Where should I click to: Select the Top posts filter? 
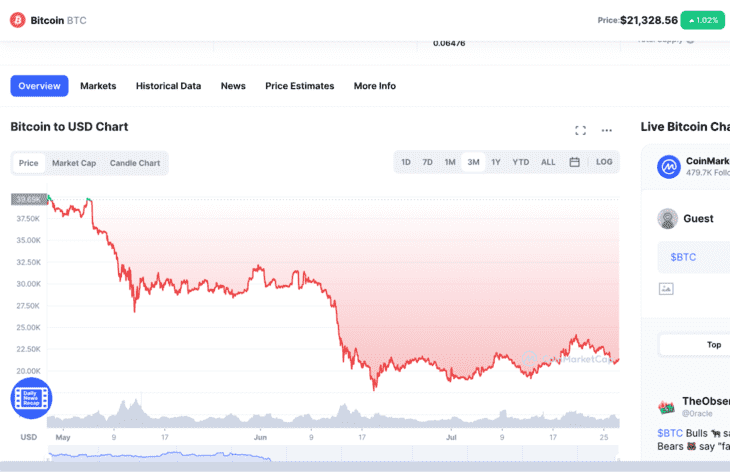point(714,344)
